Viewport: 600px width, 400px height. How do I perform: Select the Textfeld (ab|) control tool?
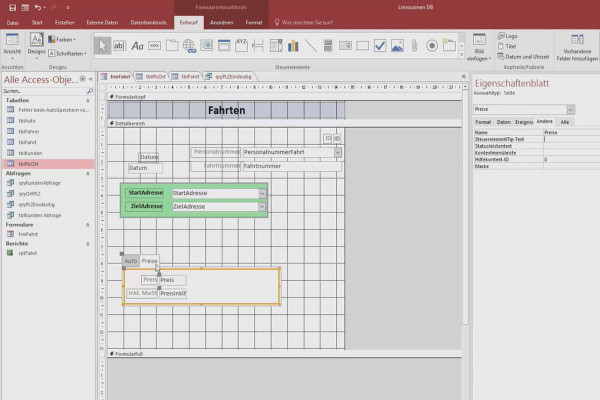119,46
